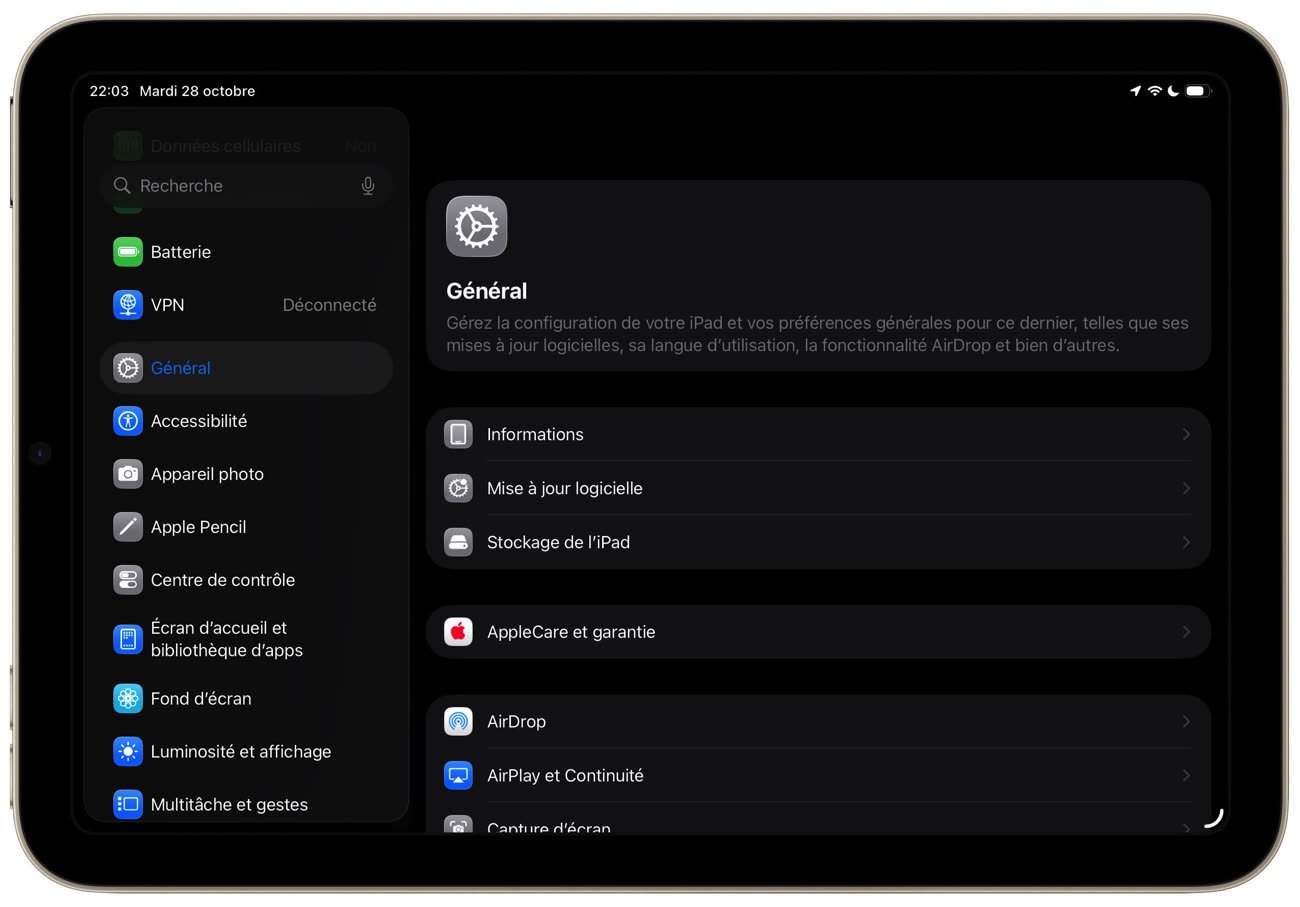Open AirPlay et Continuité

(x=565, y=776)
